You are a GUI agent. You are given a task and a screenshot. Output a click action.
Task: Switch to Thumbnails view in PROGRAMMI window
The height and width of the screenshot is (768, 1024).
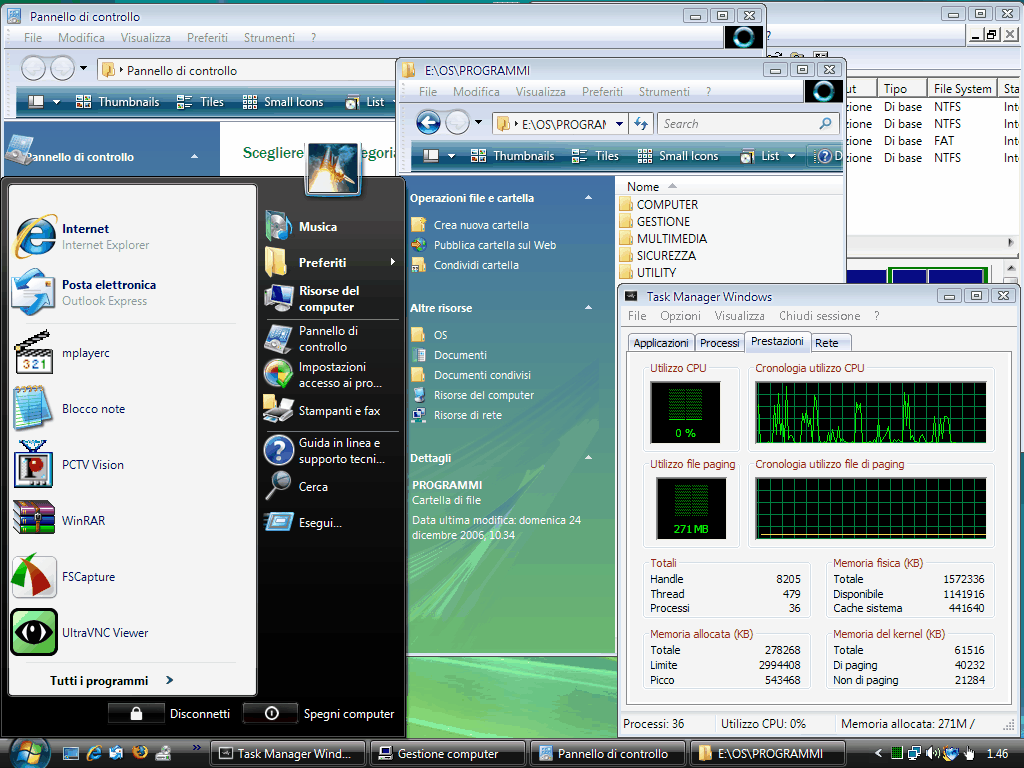[x=513, y=155]
